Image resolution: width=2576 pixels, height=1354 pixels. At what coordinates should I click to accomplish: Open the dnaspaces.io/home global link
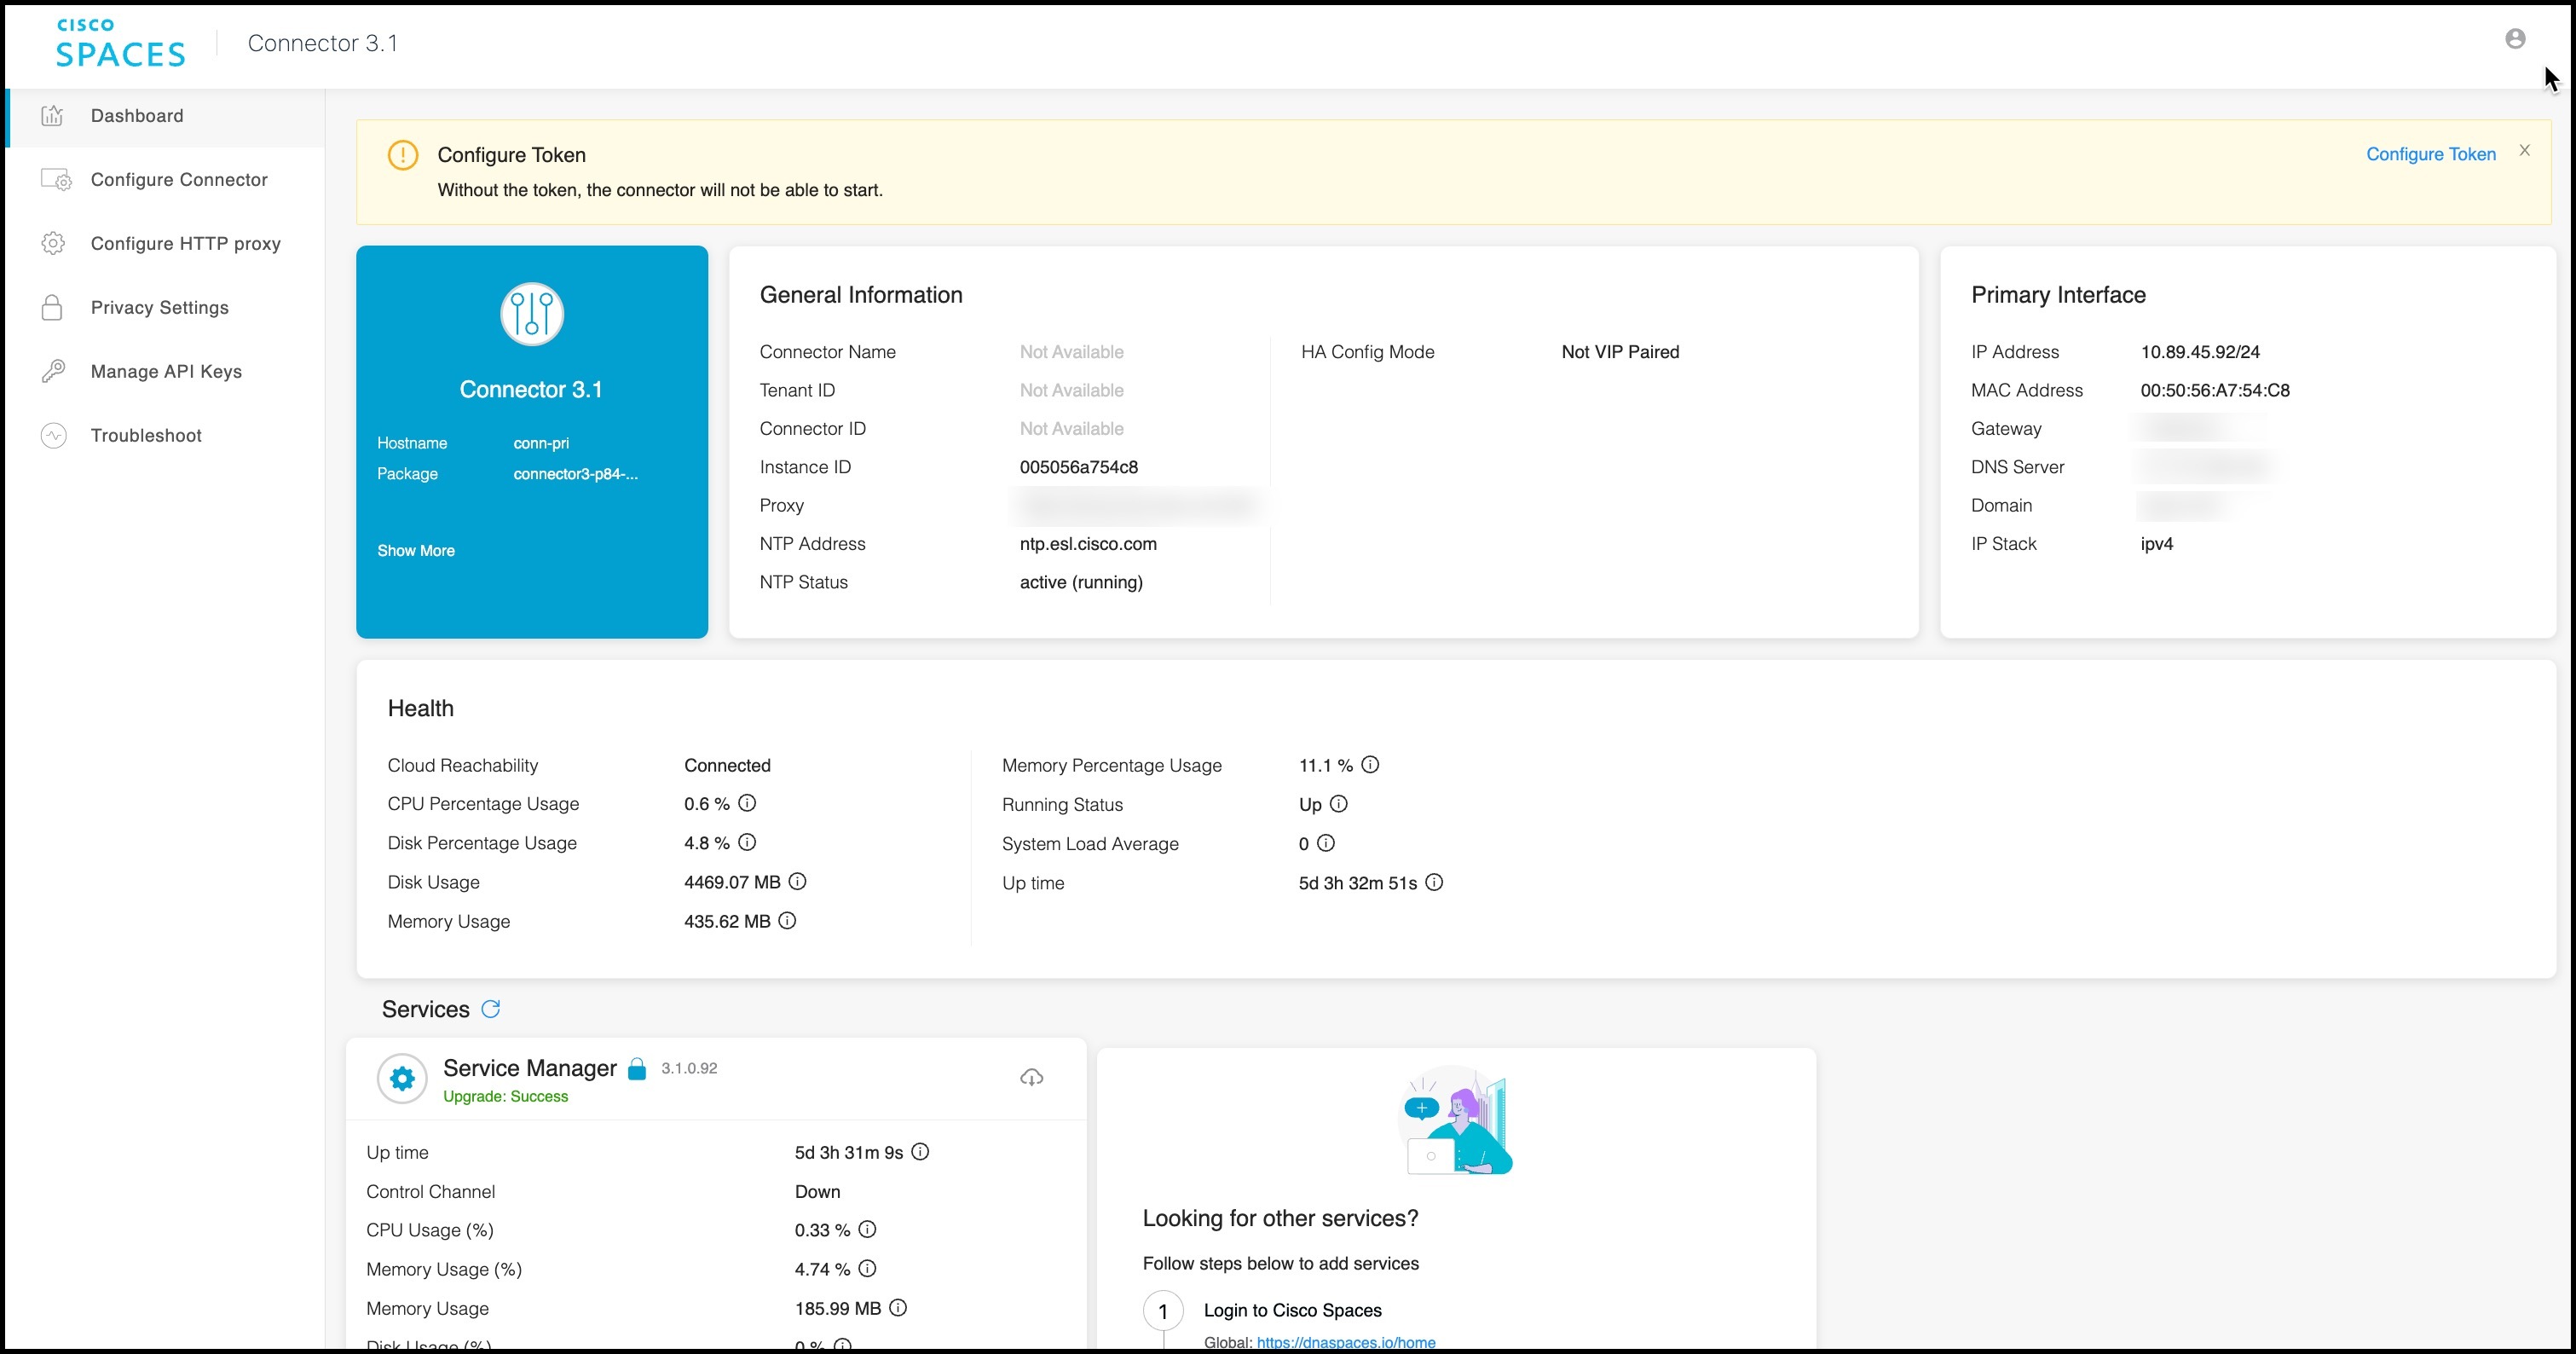pyautogui.click(x=1346, y=1342)
